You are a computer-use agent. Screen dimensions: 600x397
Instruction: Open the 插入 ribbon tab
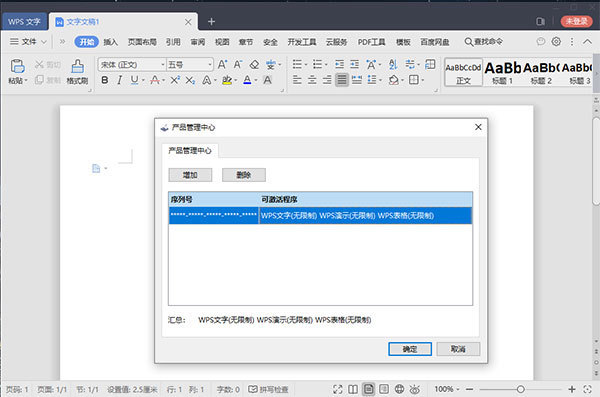coord(111,42)
